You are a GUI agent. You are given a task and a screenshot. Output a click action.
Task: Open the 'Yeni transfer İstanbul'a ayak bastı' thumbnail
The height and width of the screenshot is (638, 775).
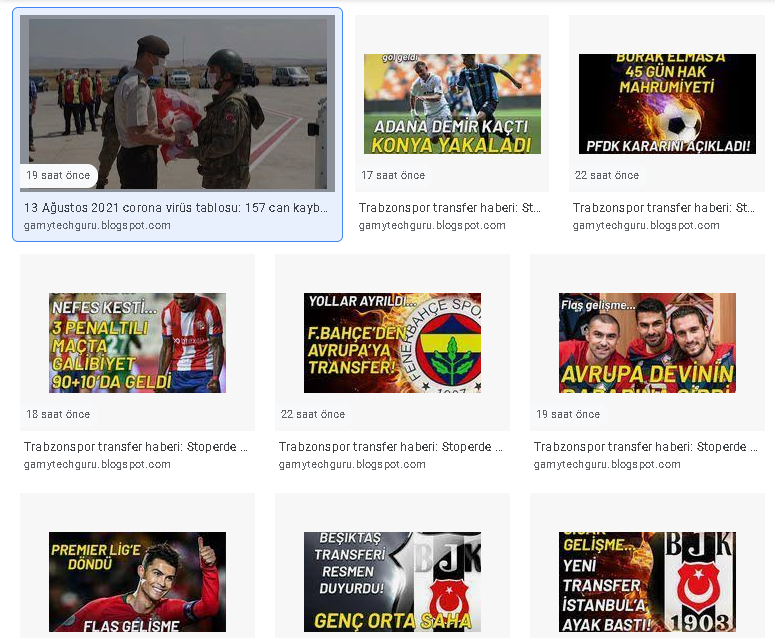647,582
